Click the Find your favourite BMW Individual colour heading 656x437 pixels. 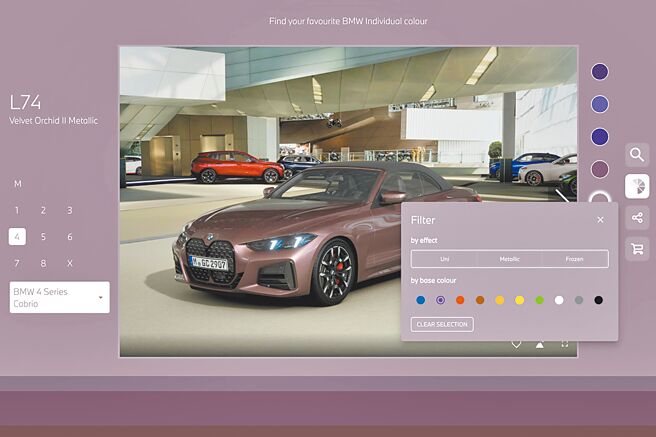348,21
